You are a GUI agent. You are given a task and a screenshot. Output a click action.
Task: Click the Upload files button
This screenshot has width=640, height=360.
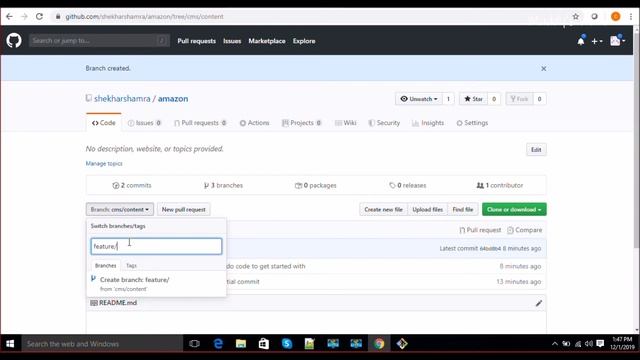click(427, 209)
